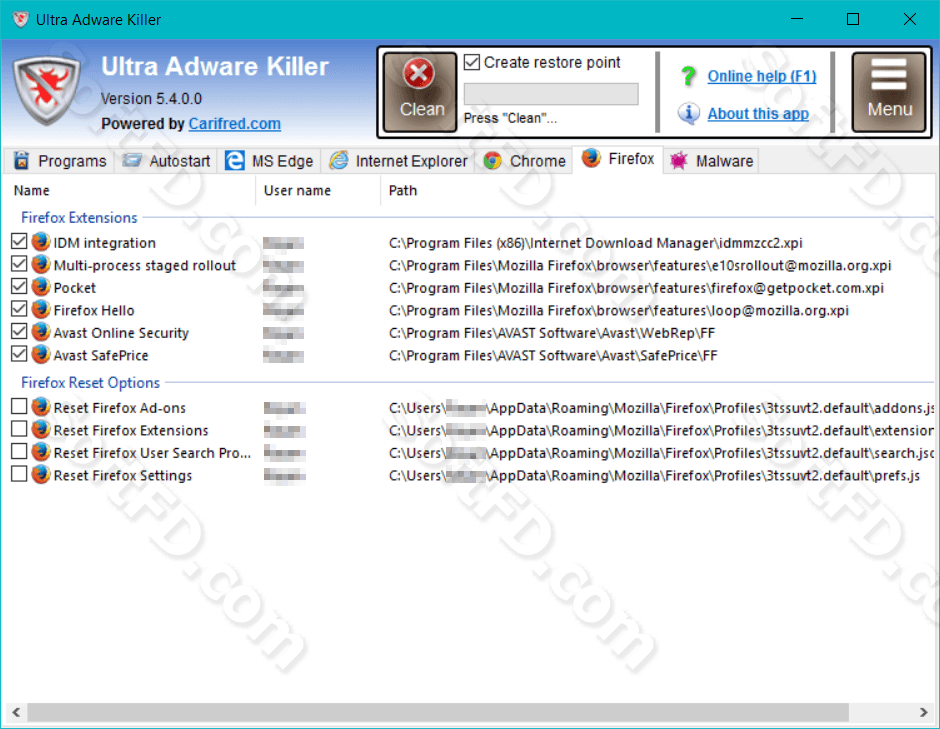Viewport: 940px width, 729px height.
Task: Click the Firefox icon beside Firefox Hello
Action: [x=41, y=309]
